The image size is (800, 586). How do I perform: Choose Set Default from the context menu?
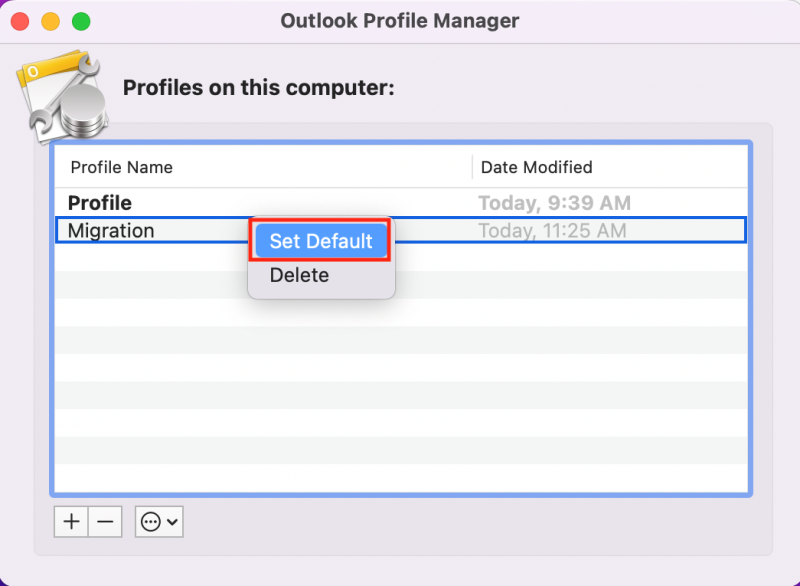(x=321, y=241)
